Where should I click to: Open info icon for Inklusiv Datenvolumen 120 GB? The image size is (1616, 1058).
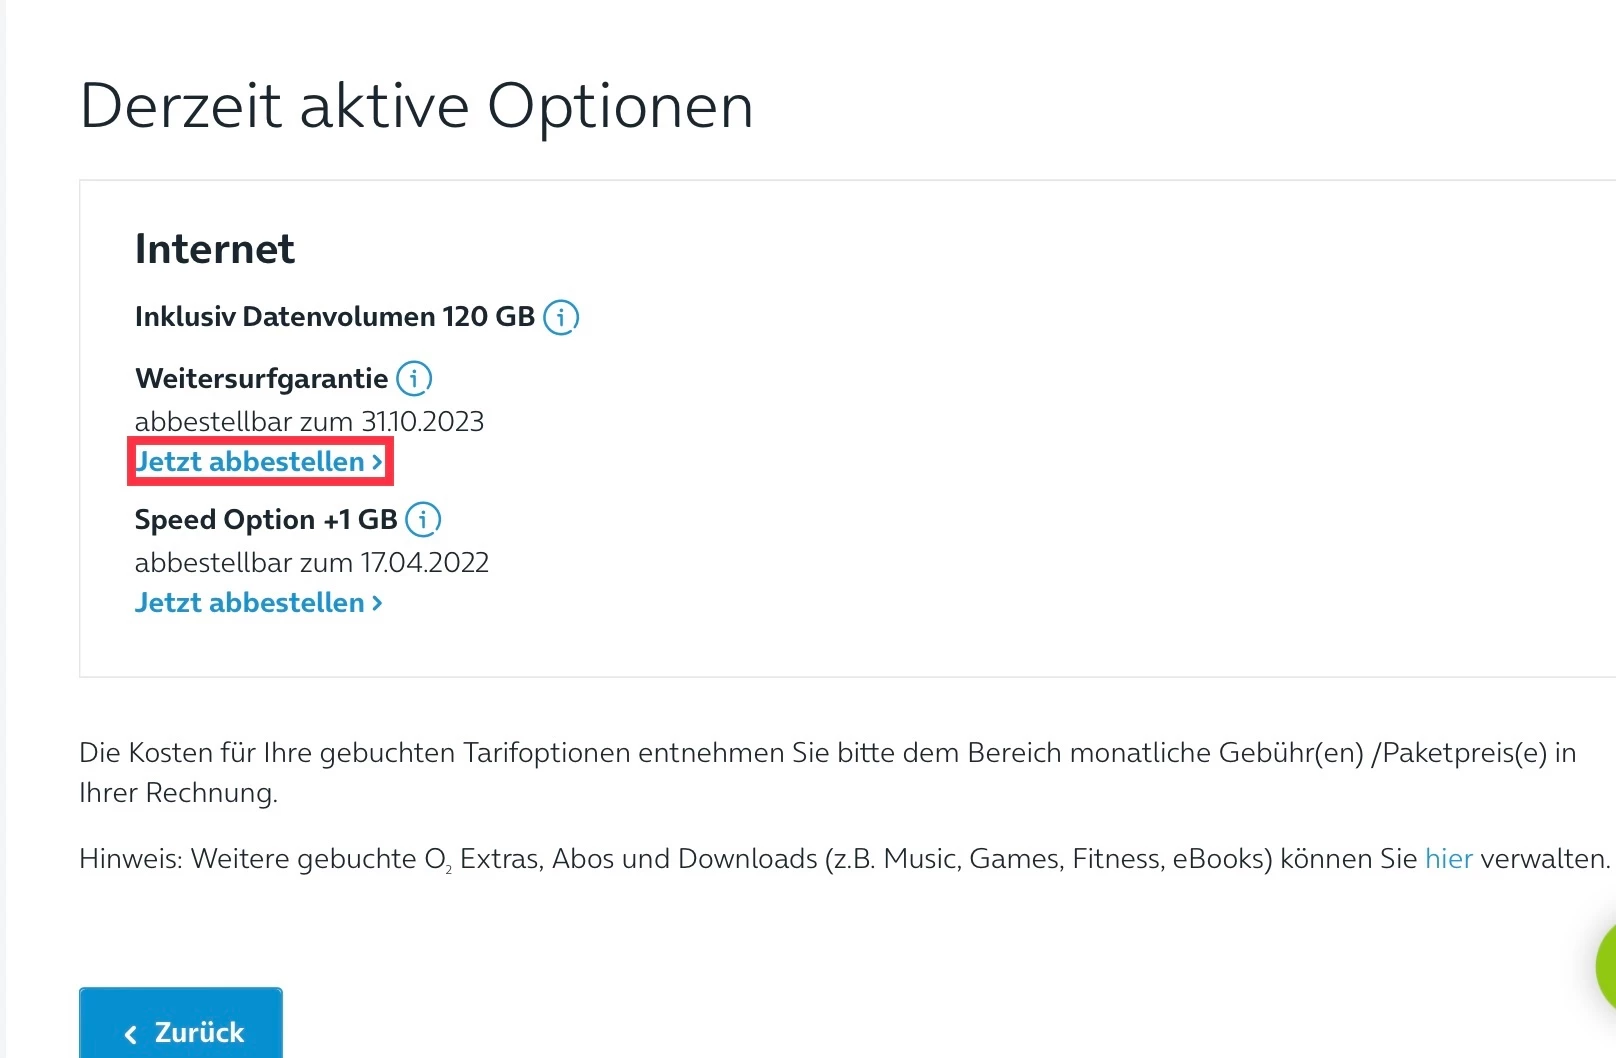pos(561,317)
